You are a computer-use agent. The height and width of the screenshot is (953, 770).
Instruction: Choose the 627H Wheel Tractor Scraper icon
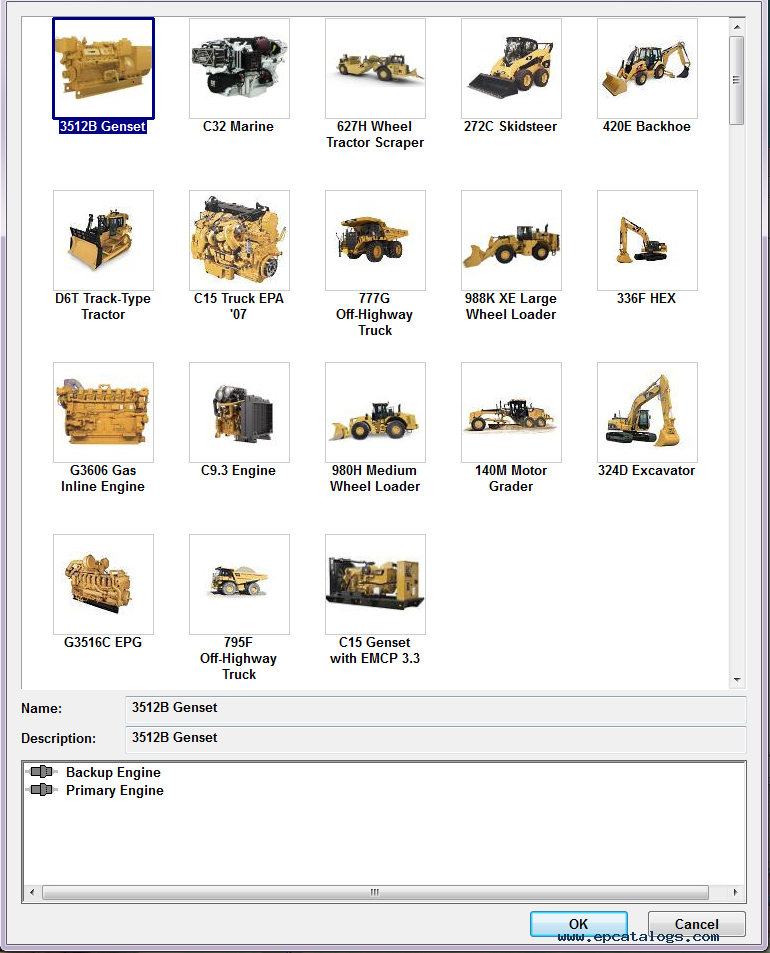(375, 69)
